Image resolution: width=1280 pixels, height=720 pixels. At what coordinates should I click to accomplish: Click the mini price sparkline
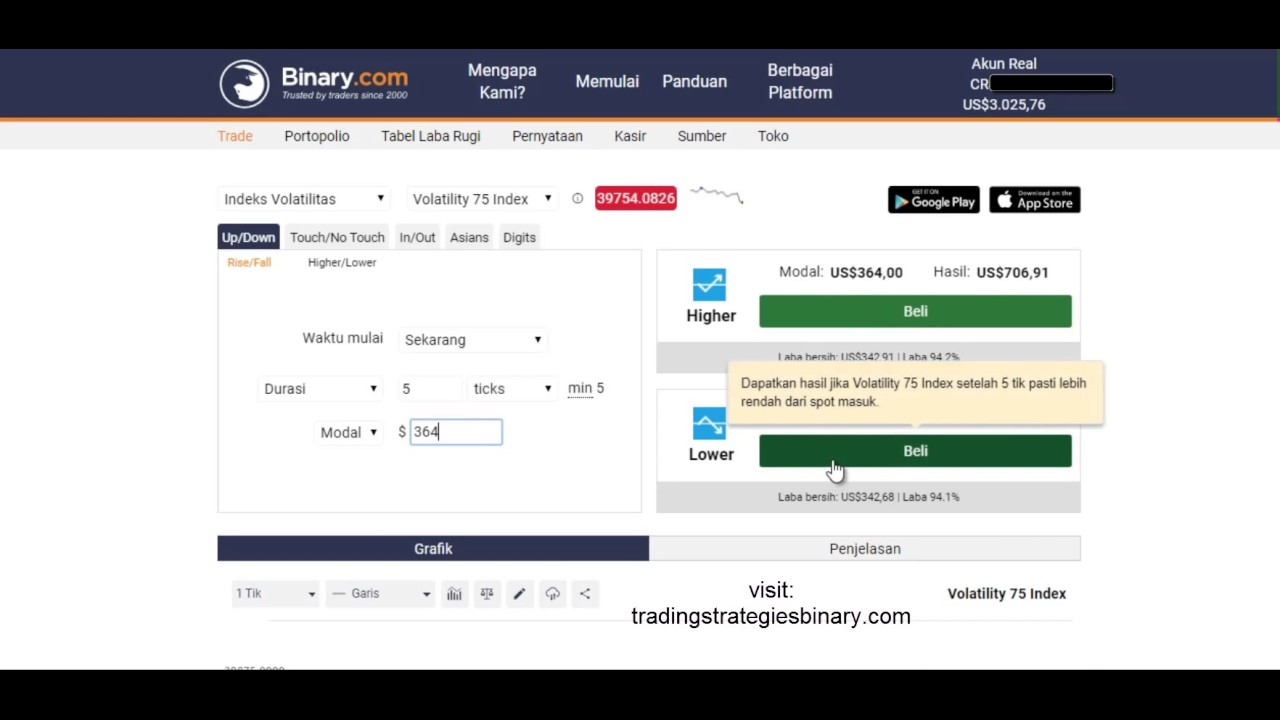point(717,195)
